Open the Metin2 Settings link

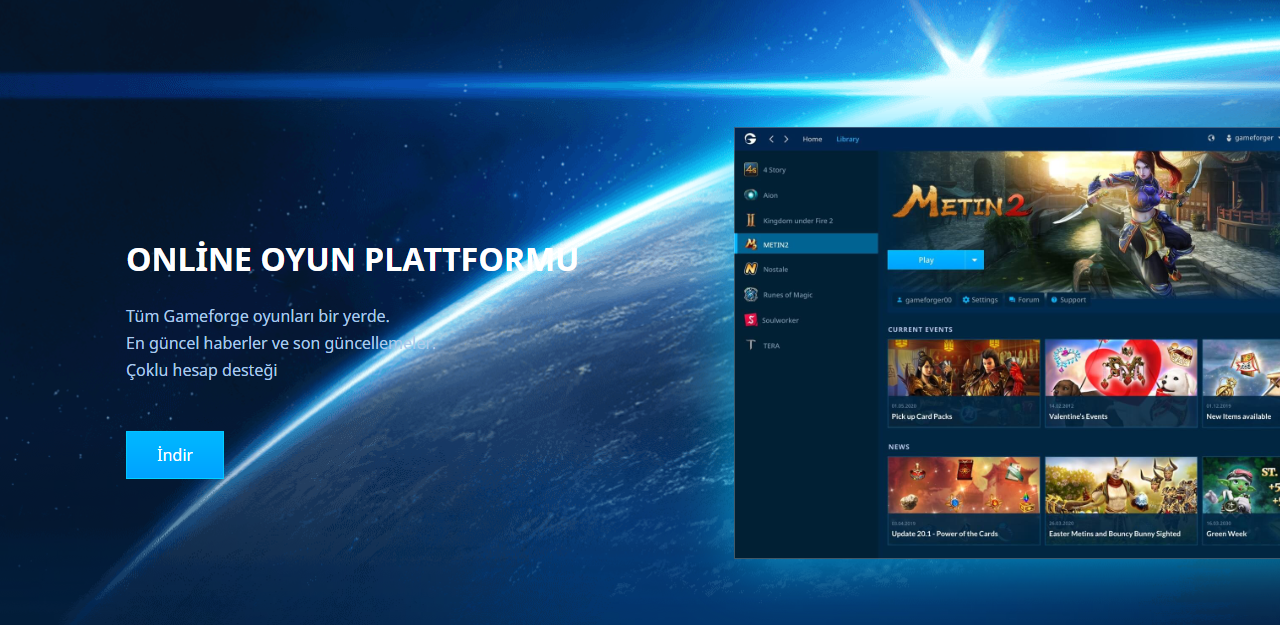tap(980, 300)
